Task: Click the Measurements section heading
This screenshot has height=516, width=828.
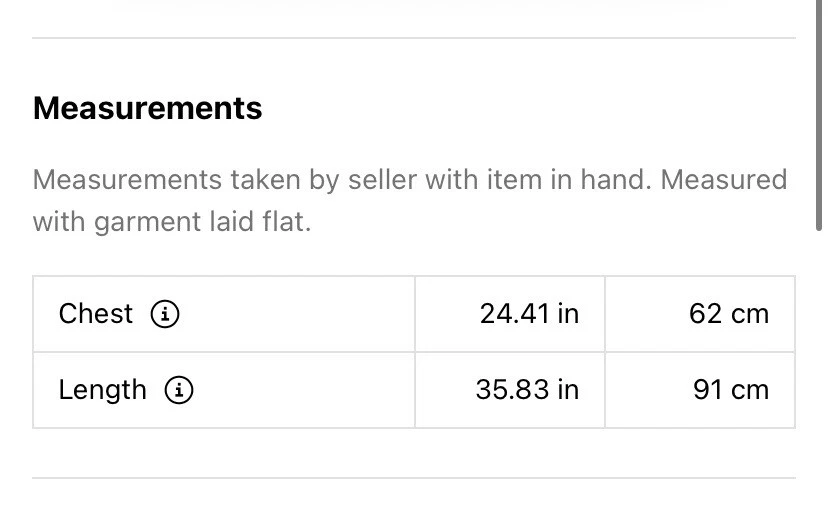Action: pos(147,108)
